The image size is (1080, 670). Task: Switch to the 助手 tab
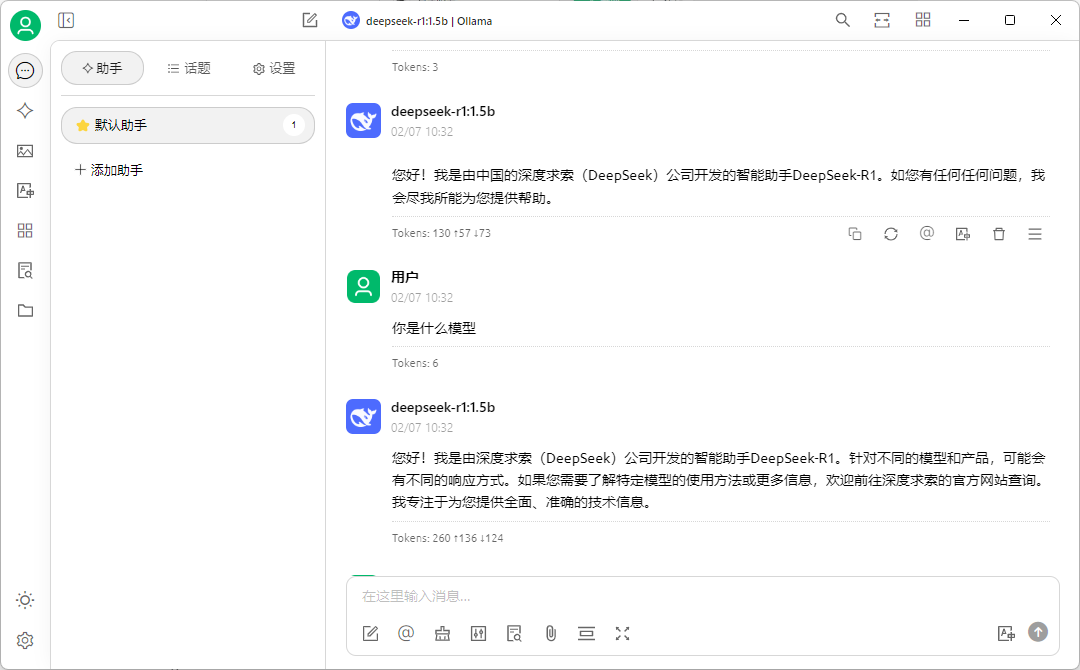click(103, 68)
